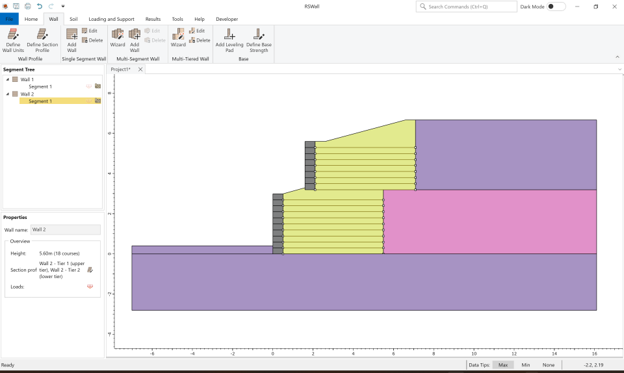
Task: Click the Wall 2 icon in tree
Action: (x=15, y=94)
